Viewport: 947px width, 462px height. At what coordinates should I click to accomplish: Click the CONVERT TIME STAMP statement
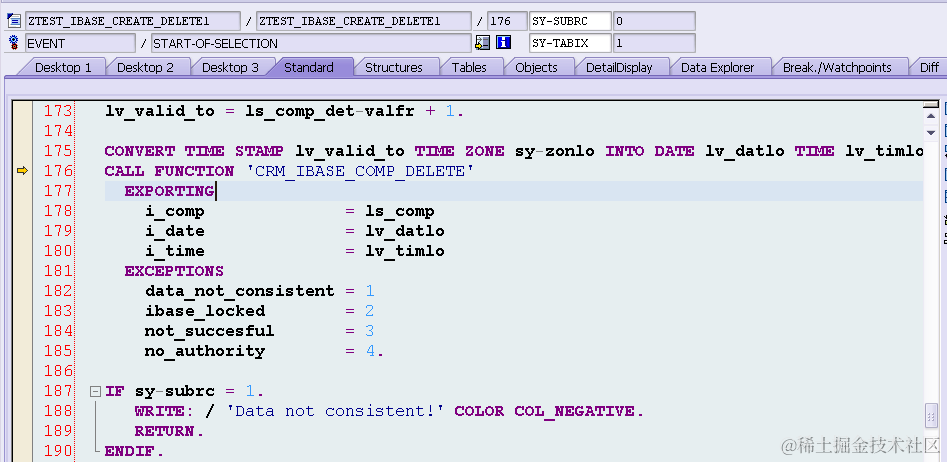[514, 151]
